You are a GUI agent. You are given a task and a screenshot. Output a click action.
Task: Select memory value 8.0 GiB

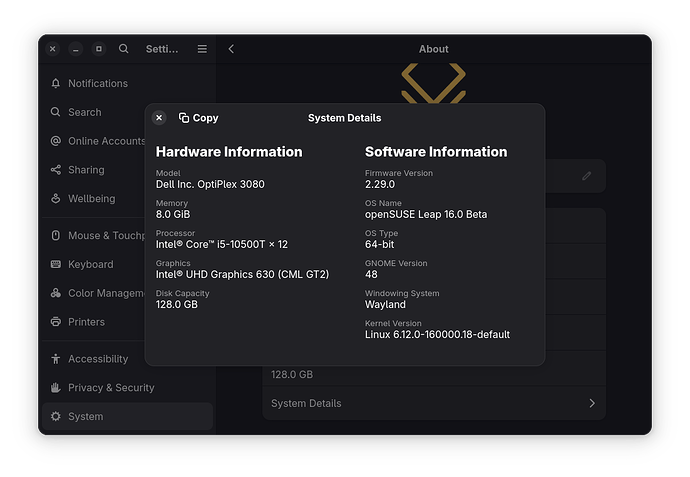173,214
